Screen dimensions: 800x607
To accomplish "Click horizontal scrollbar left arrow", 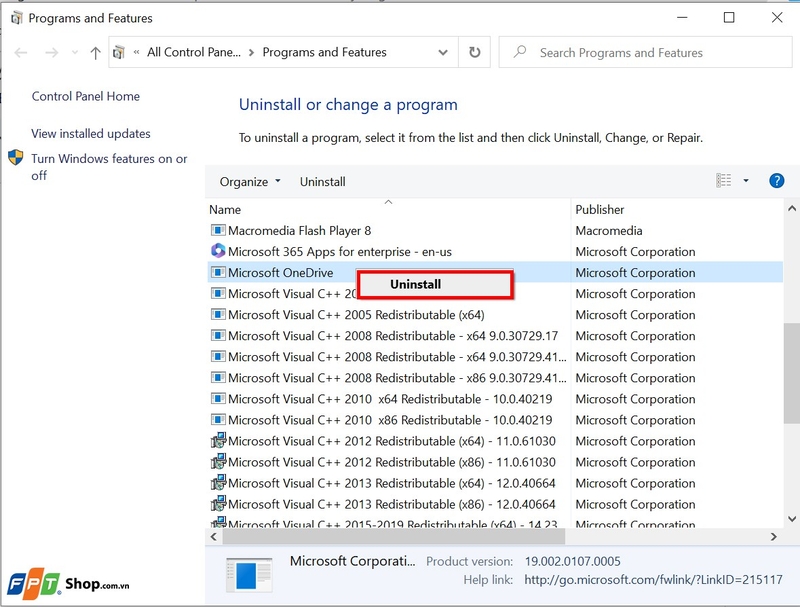I will coord(214,537).
